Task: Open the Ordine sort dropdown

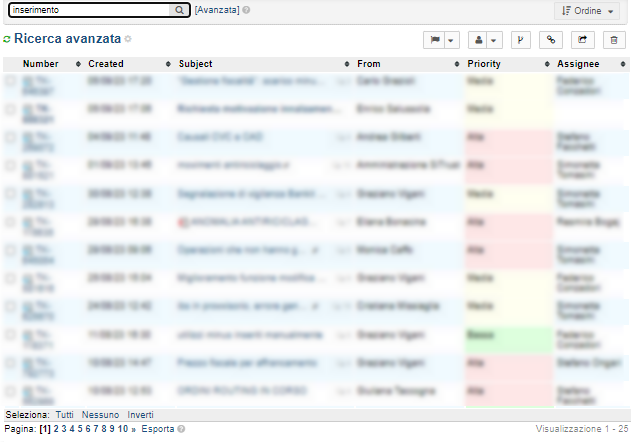Action: click(x=586, y=10)
